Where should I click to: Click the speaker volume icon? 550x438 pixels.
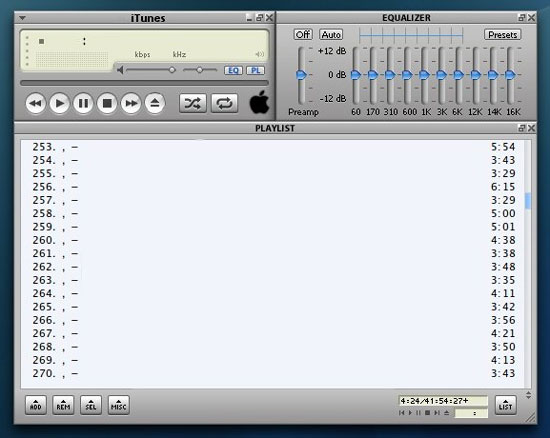[120, 70]
